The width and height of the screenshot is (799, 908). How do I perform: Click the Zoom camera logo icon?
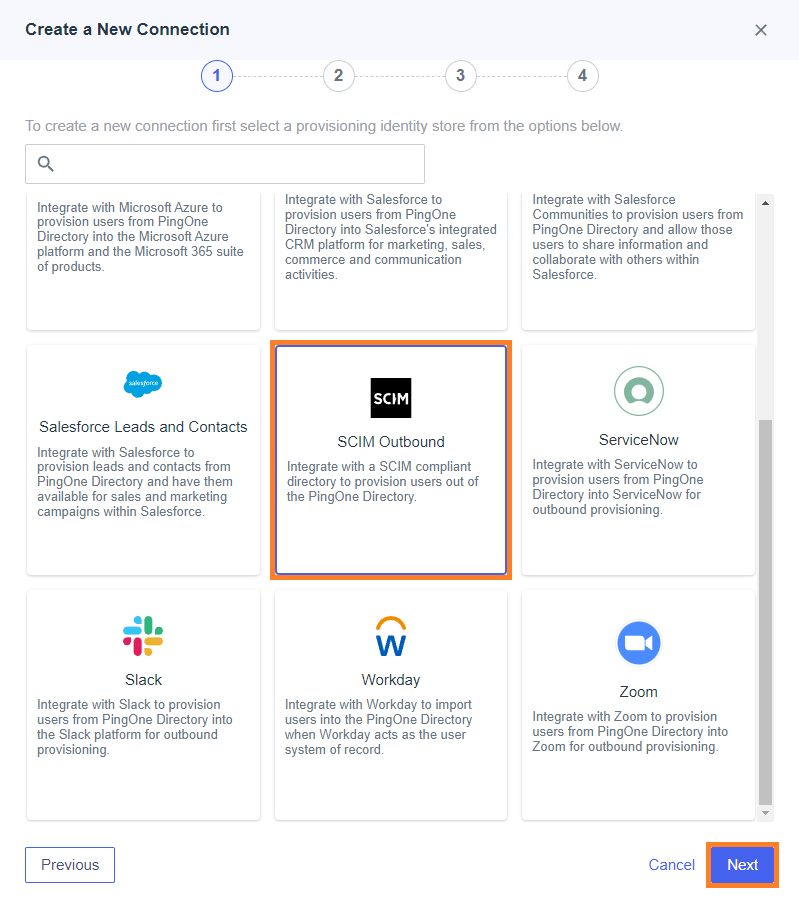pos(639,643)
